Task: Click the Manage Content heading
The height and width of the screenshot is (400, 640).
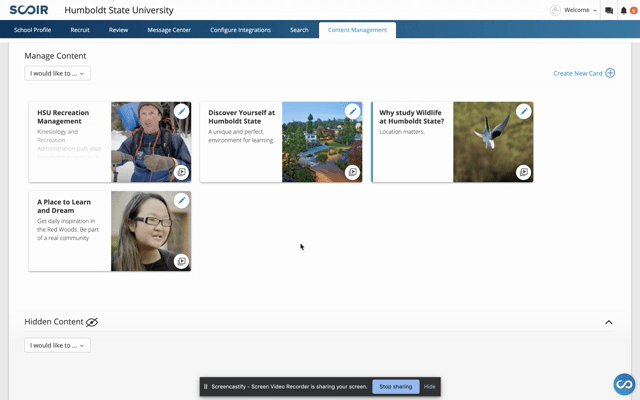Action: (x=55, y=56)
